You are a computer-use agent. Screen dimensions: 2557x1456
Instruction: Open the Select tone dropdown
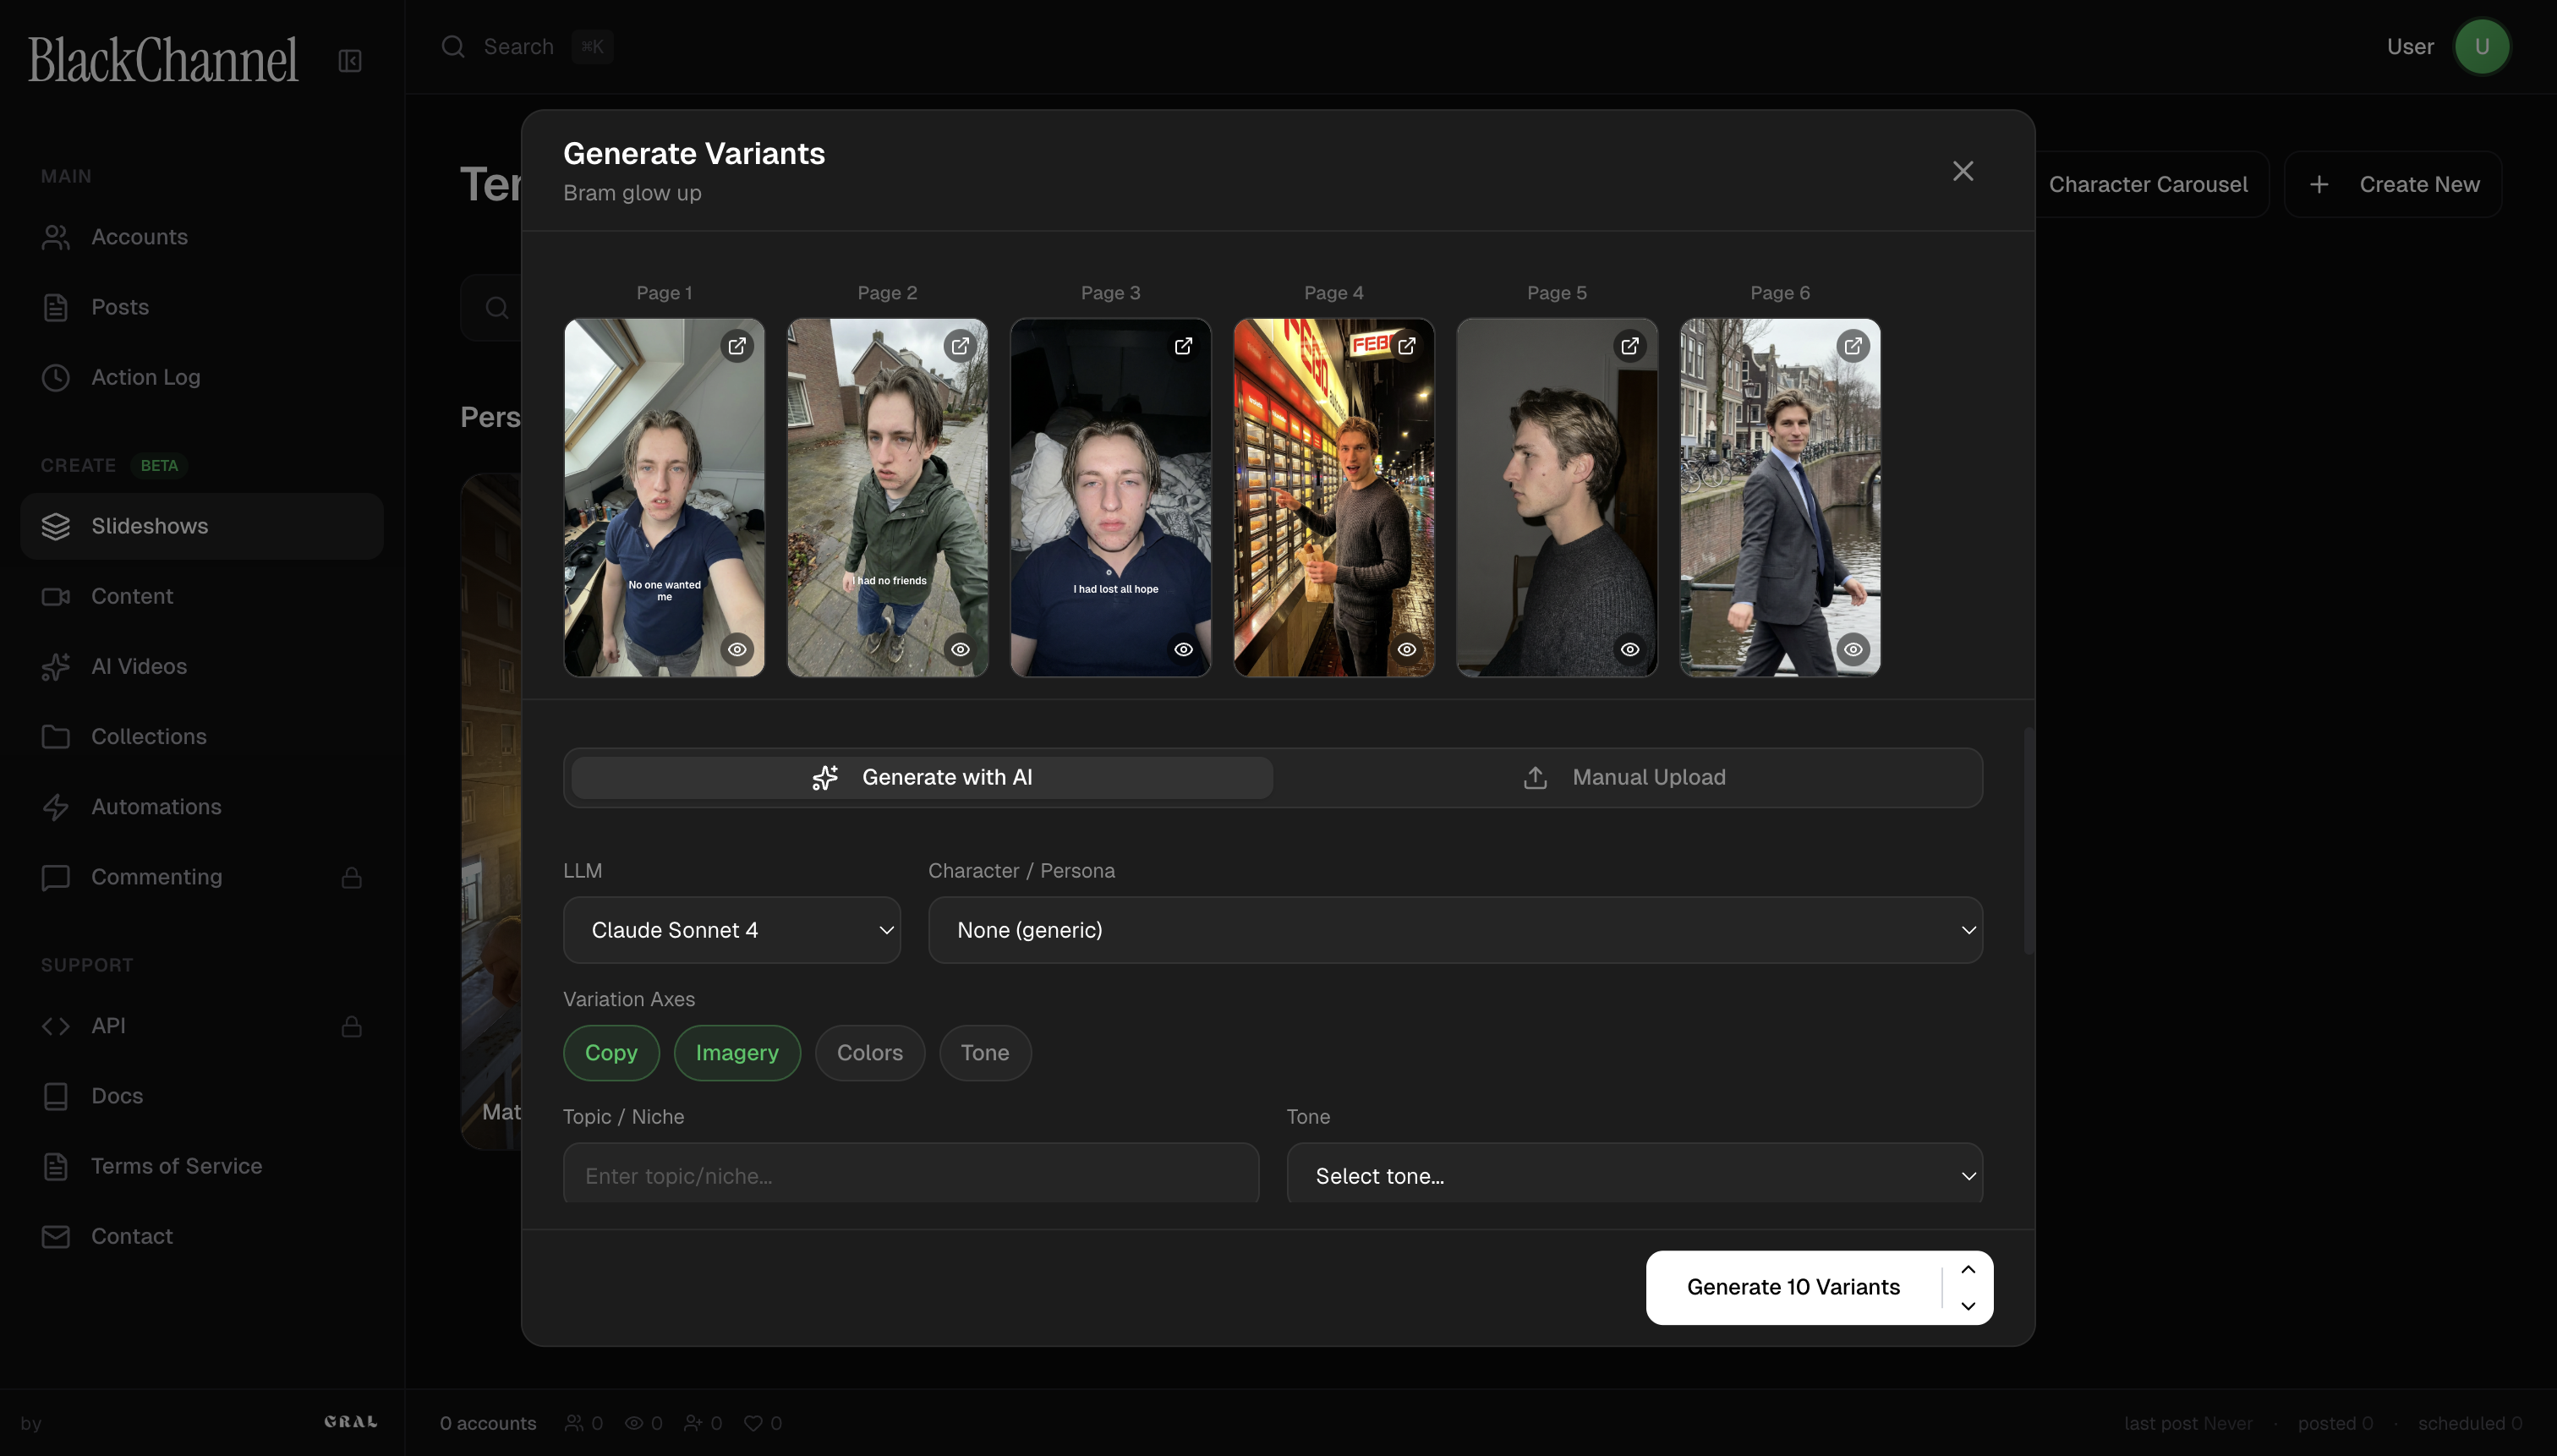coord(1633,1175)
